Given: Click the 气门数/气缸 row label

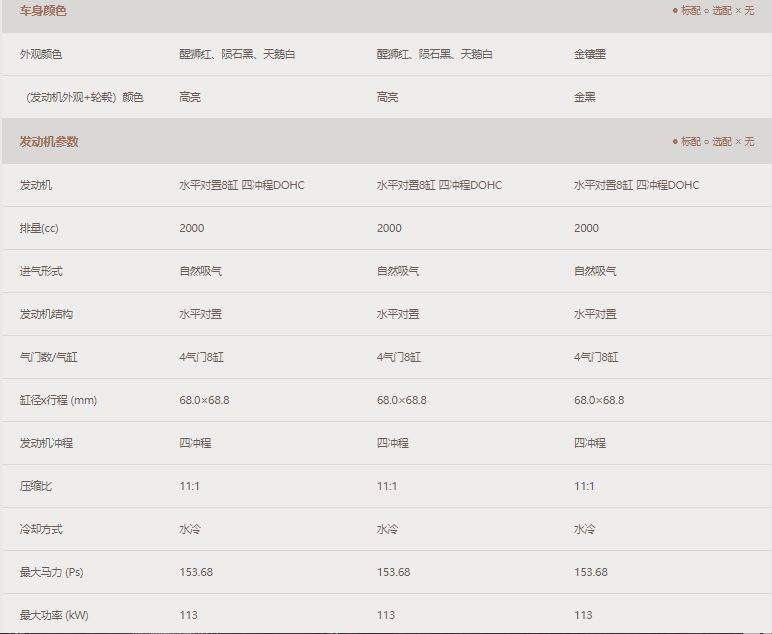Looking at the screenshot, I should 48,357.
